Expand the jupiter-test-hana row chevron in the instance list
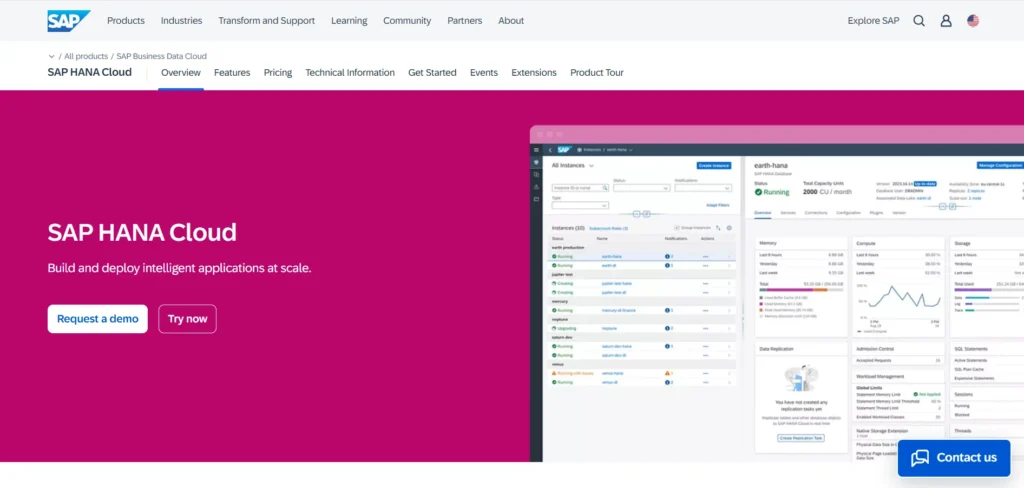1024x488 pixels. (729, 284)
